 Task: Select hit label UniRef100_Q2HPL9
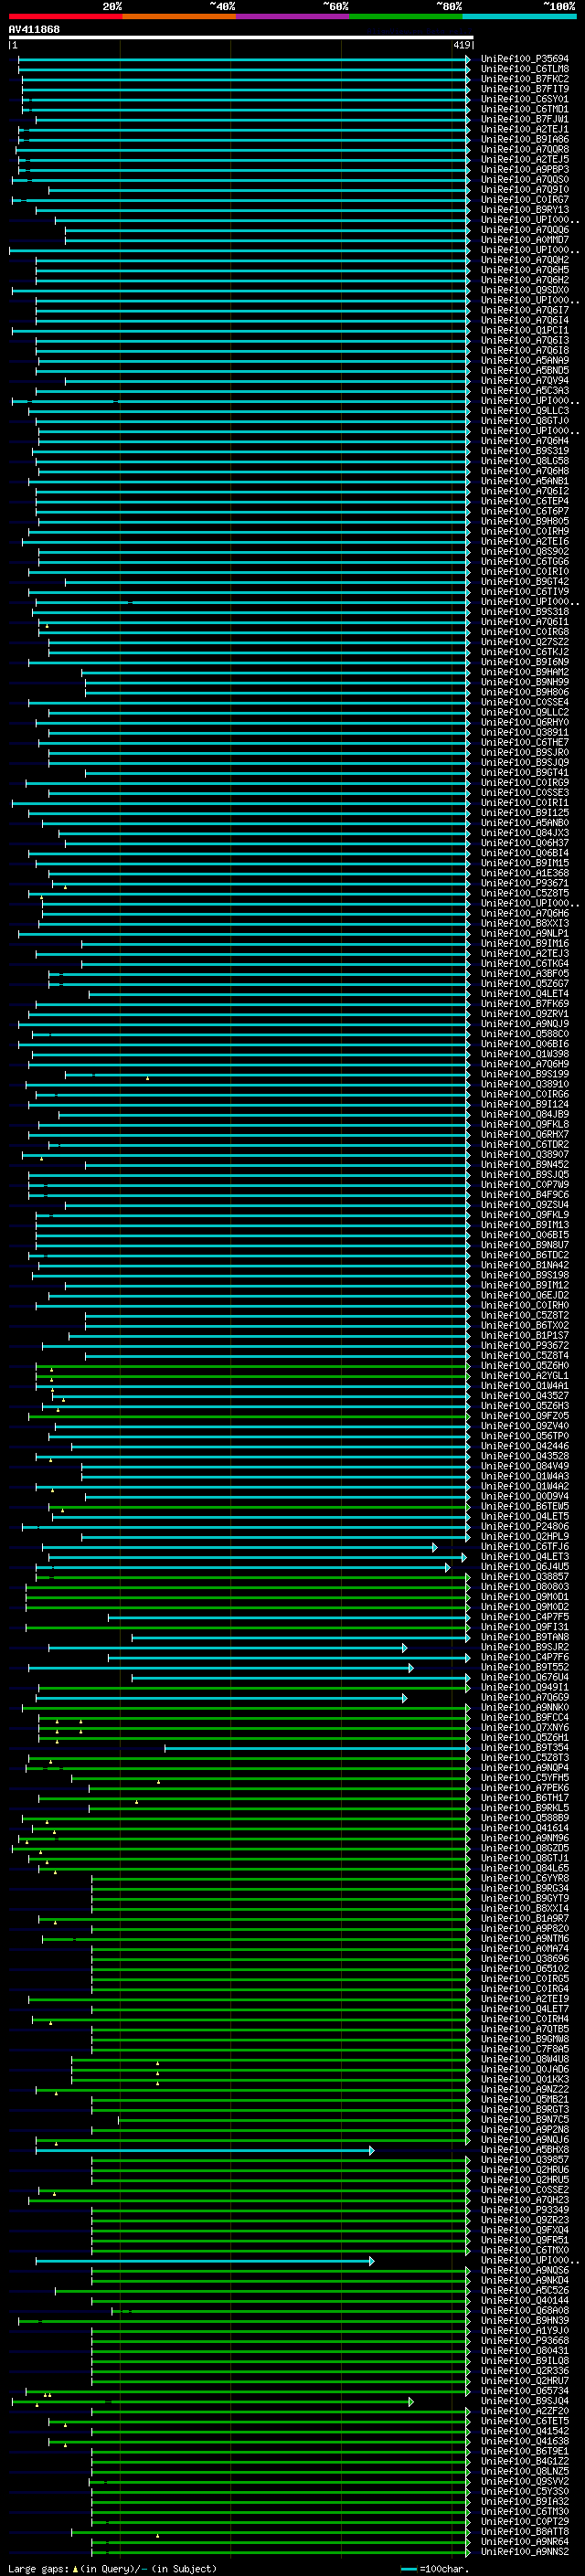pos(524,1536)
